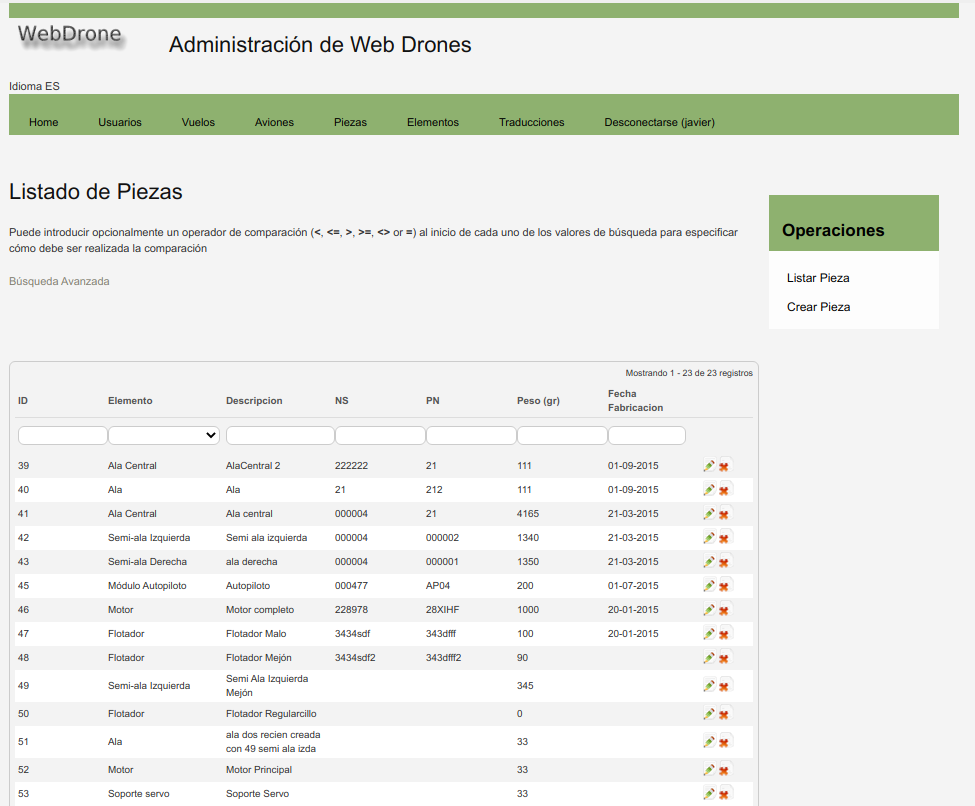Delete piece ID 40 using red X icon
This screenshot has height=806, width=975.
(724, 490)
